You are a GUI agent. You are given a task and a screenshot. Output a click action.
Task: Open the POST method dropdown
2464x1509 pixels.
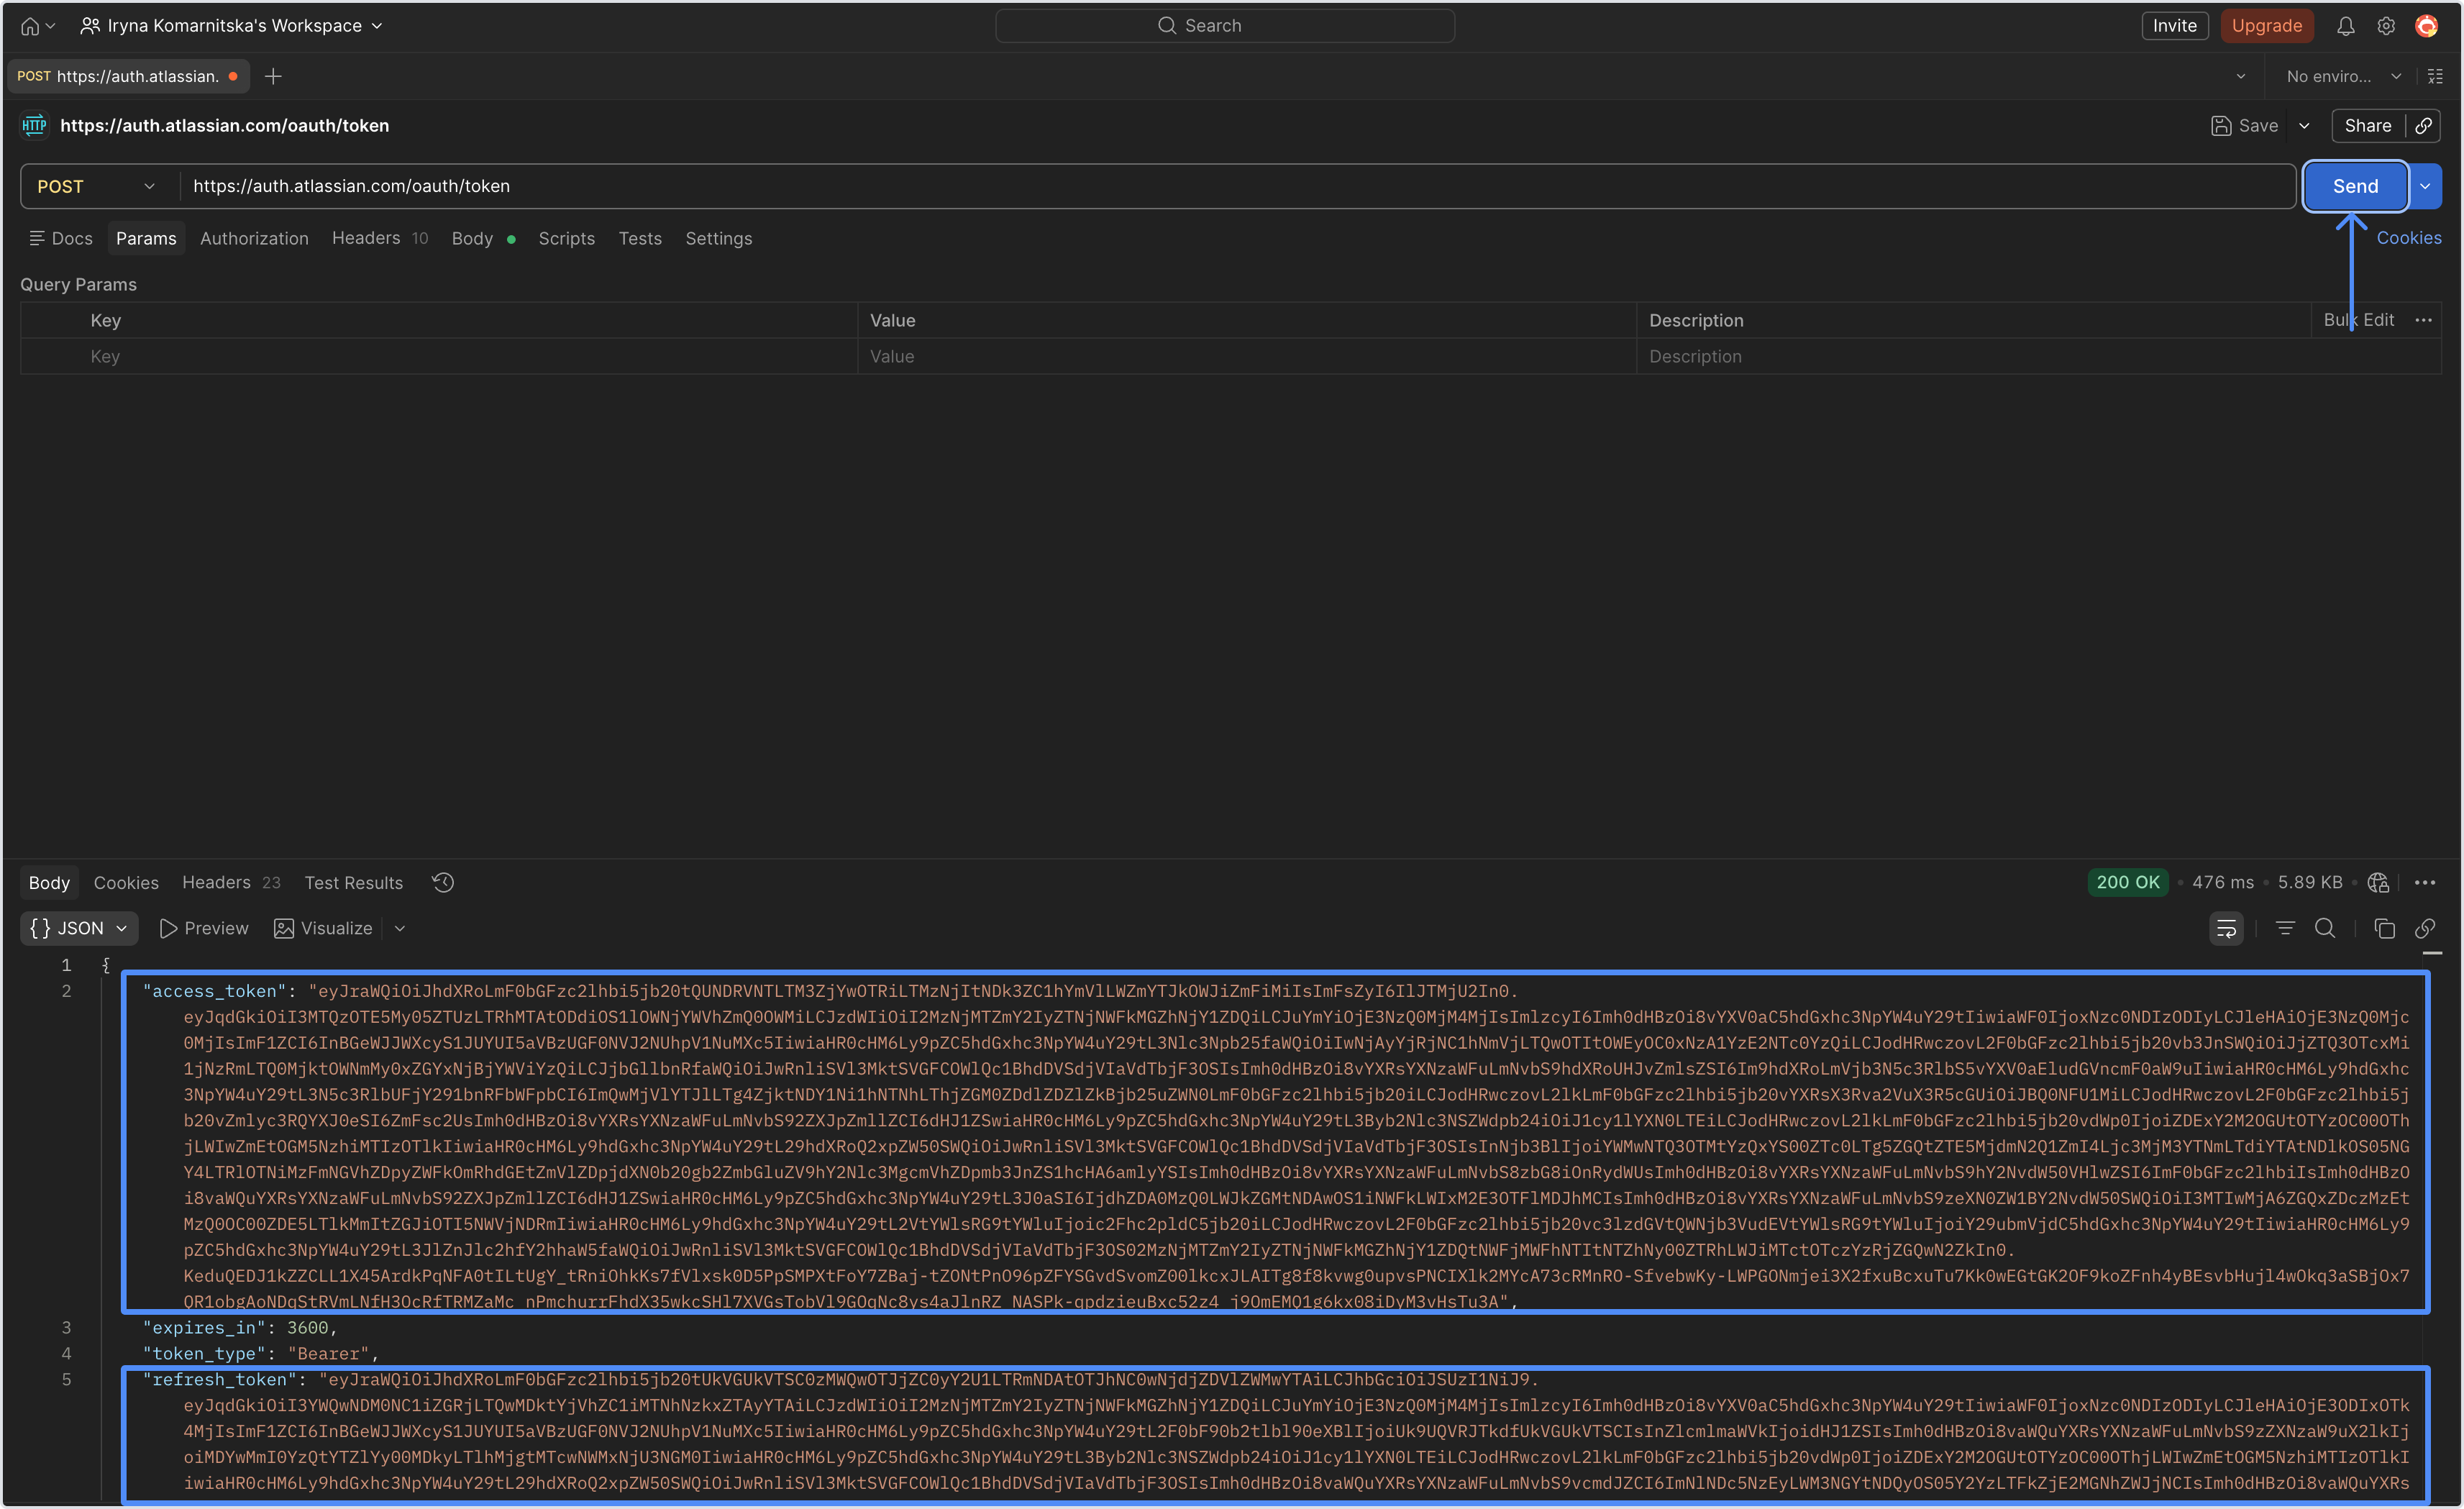pos(96,186)
